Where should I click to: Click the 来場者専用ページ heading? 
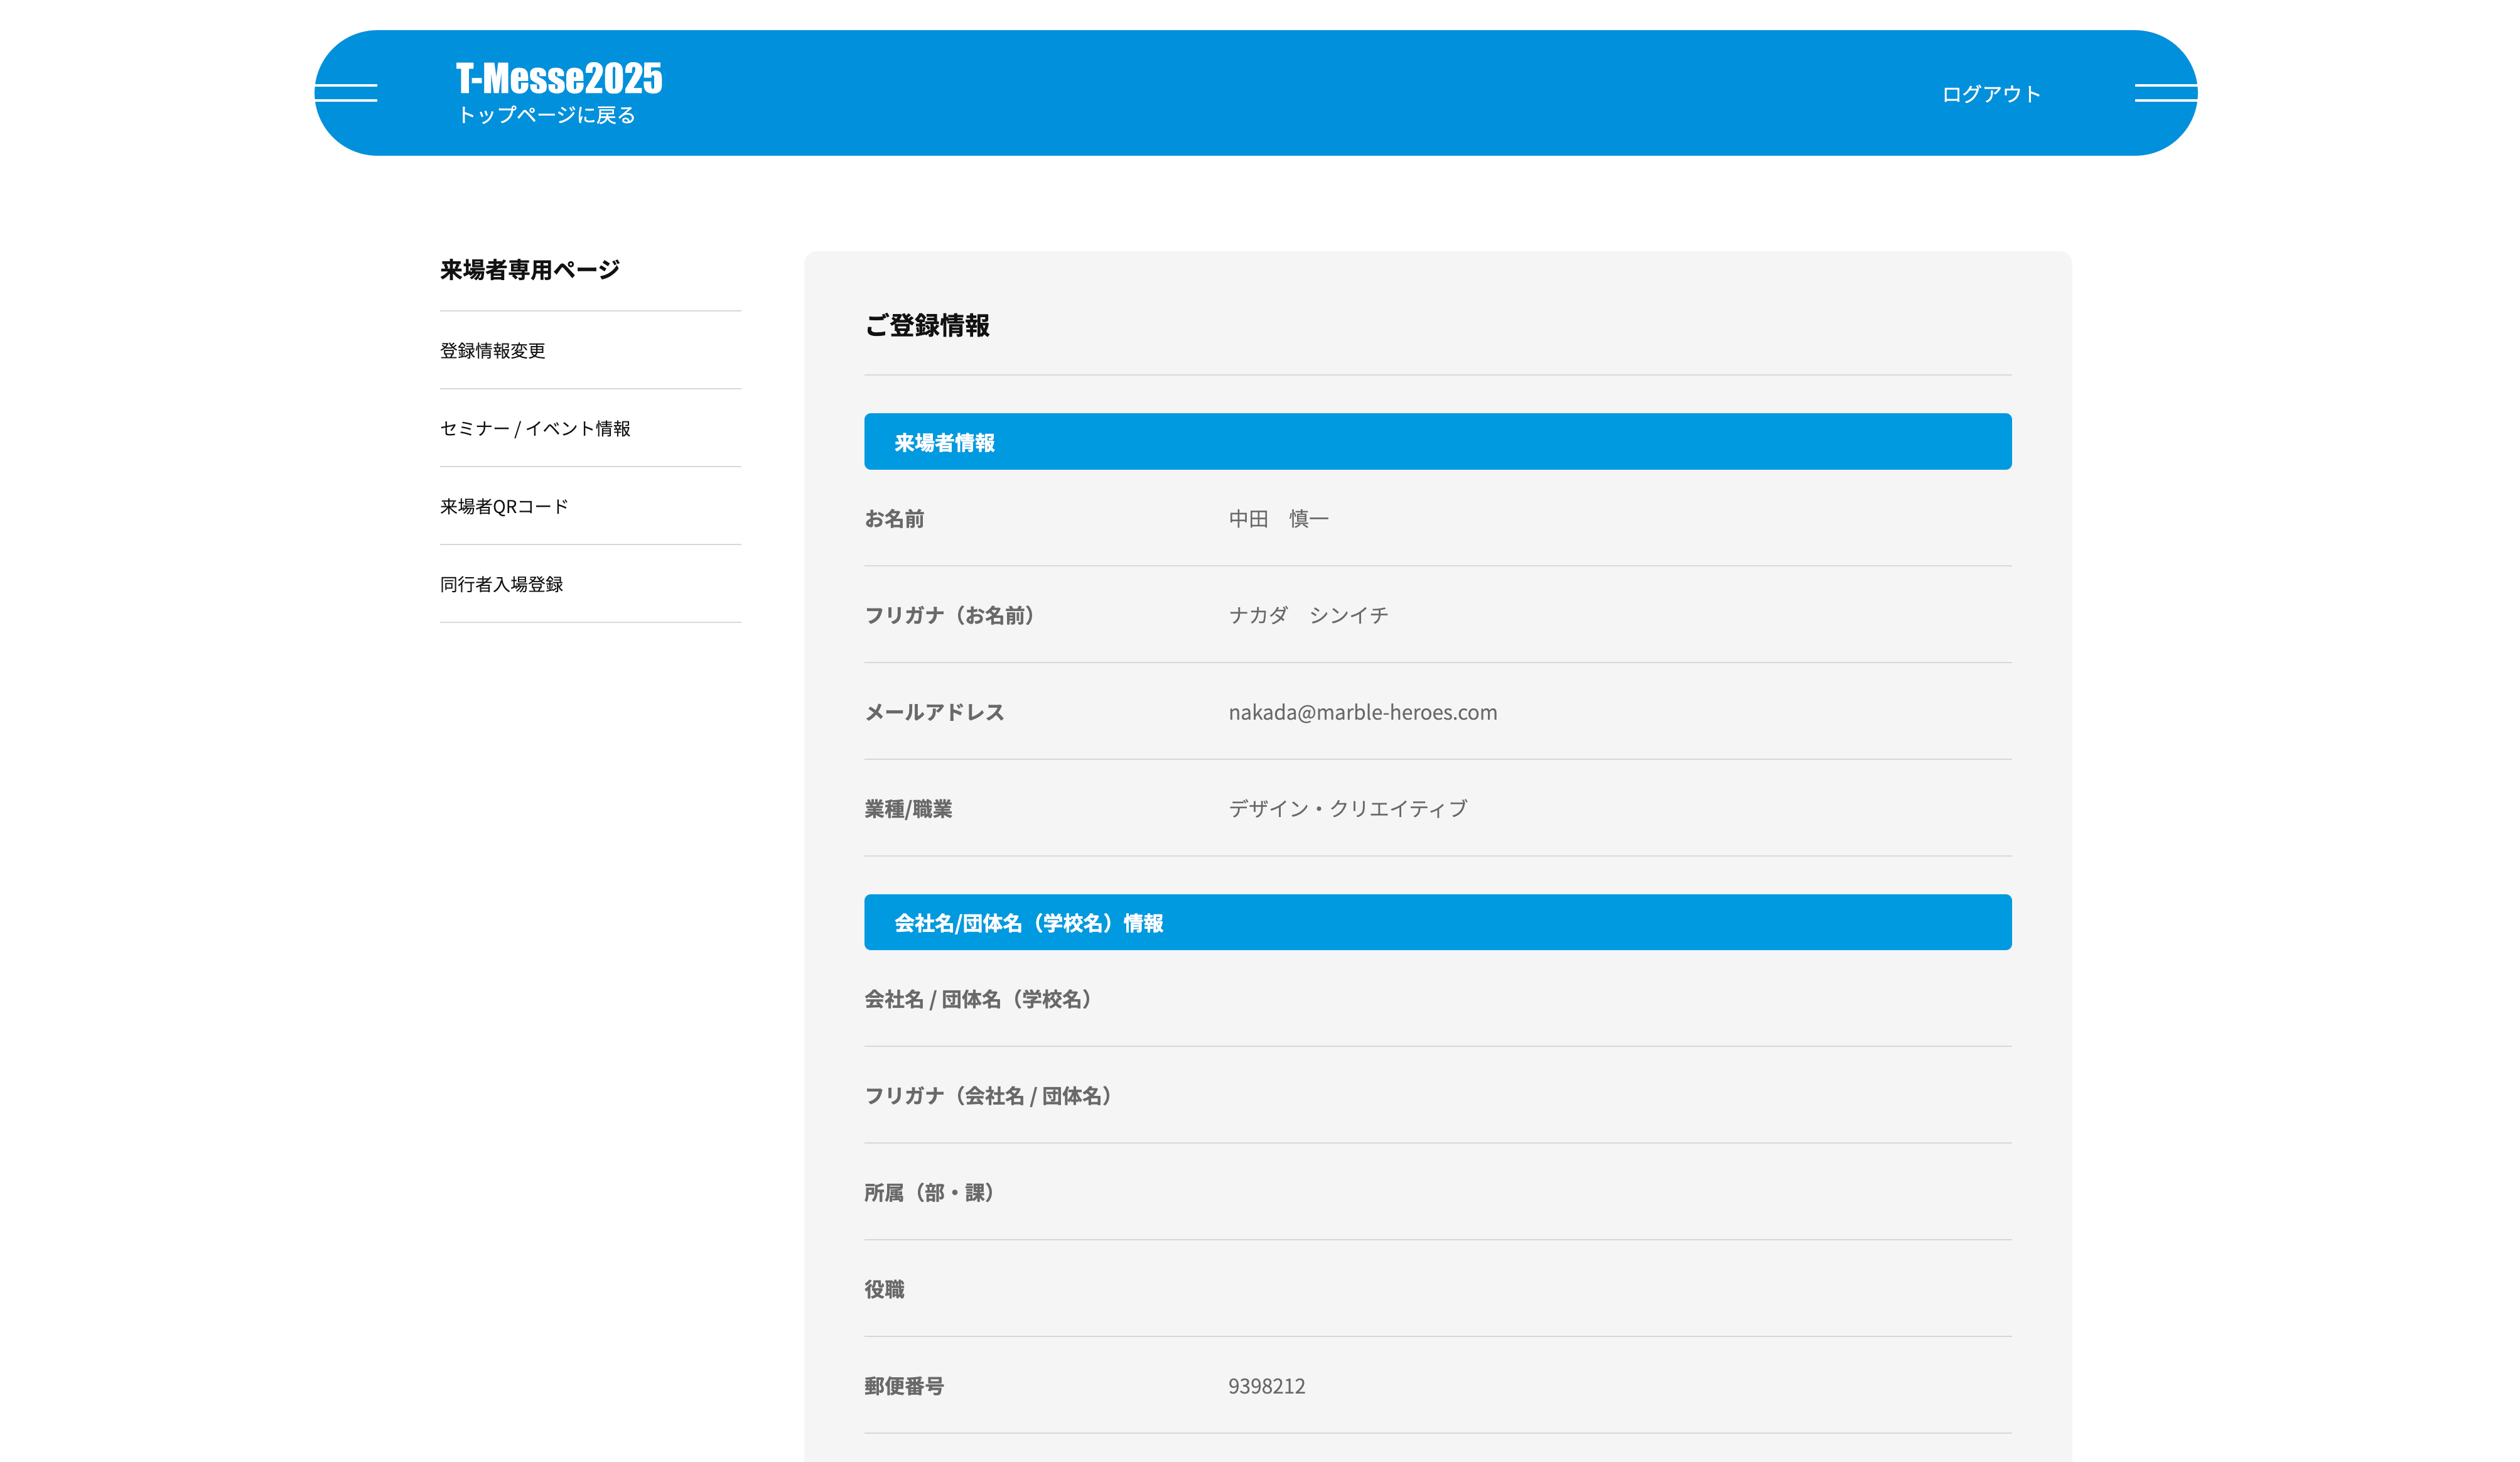point(529,270)
